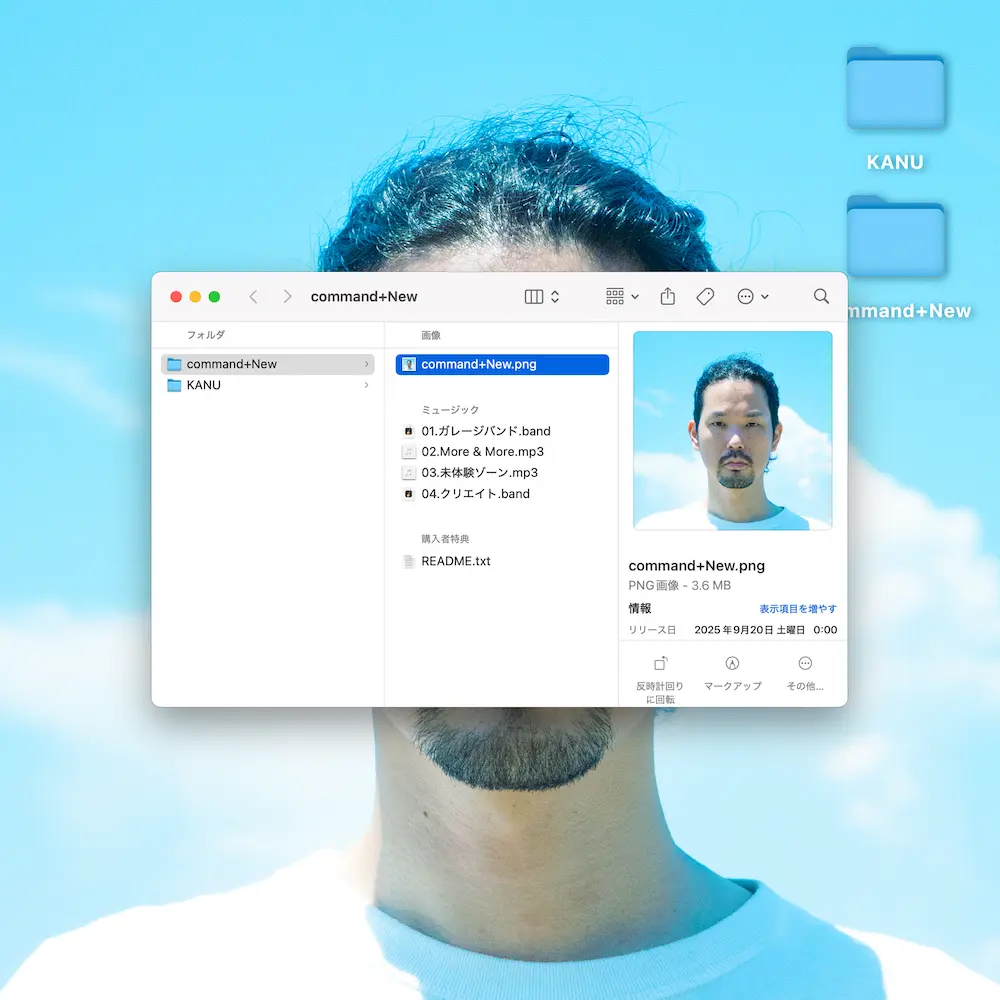This screenshot has height=1000, width=1000.
Task: Click the portrait image preview thumbnail
Action: point(732,432)
